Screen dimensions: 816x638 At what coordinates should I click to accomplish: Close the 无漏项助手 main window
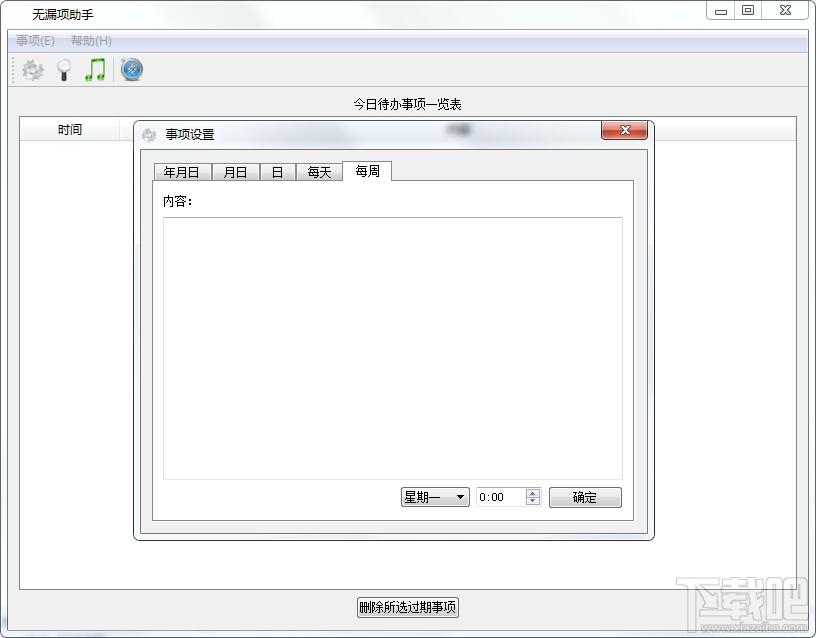pyautogui.click(x=785, y=11)
